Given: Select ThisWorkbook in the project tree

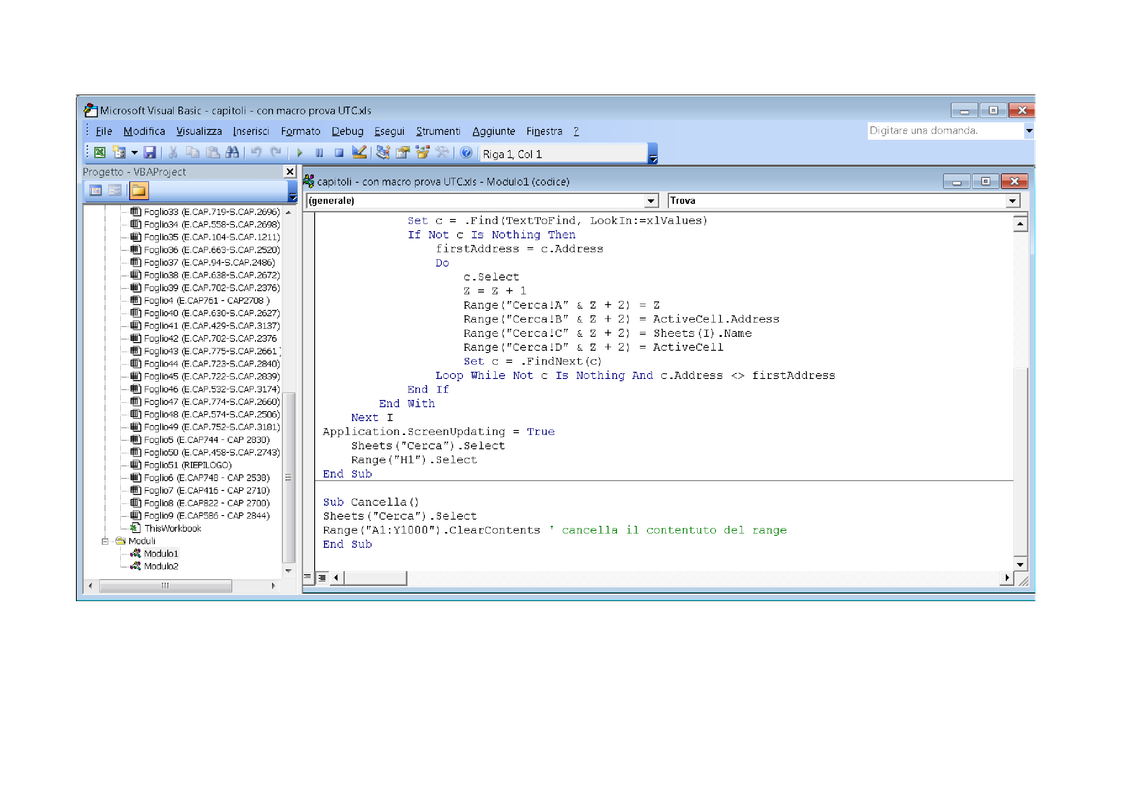Looking at the screenshot, I should tap(172, 529).
